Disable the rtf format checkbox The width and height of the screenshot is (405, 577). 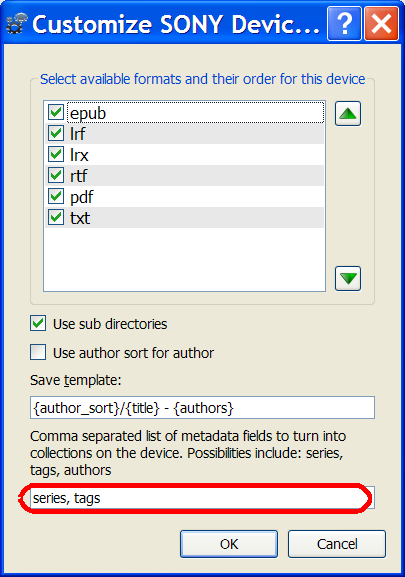[56, 175]
